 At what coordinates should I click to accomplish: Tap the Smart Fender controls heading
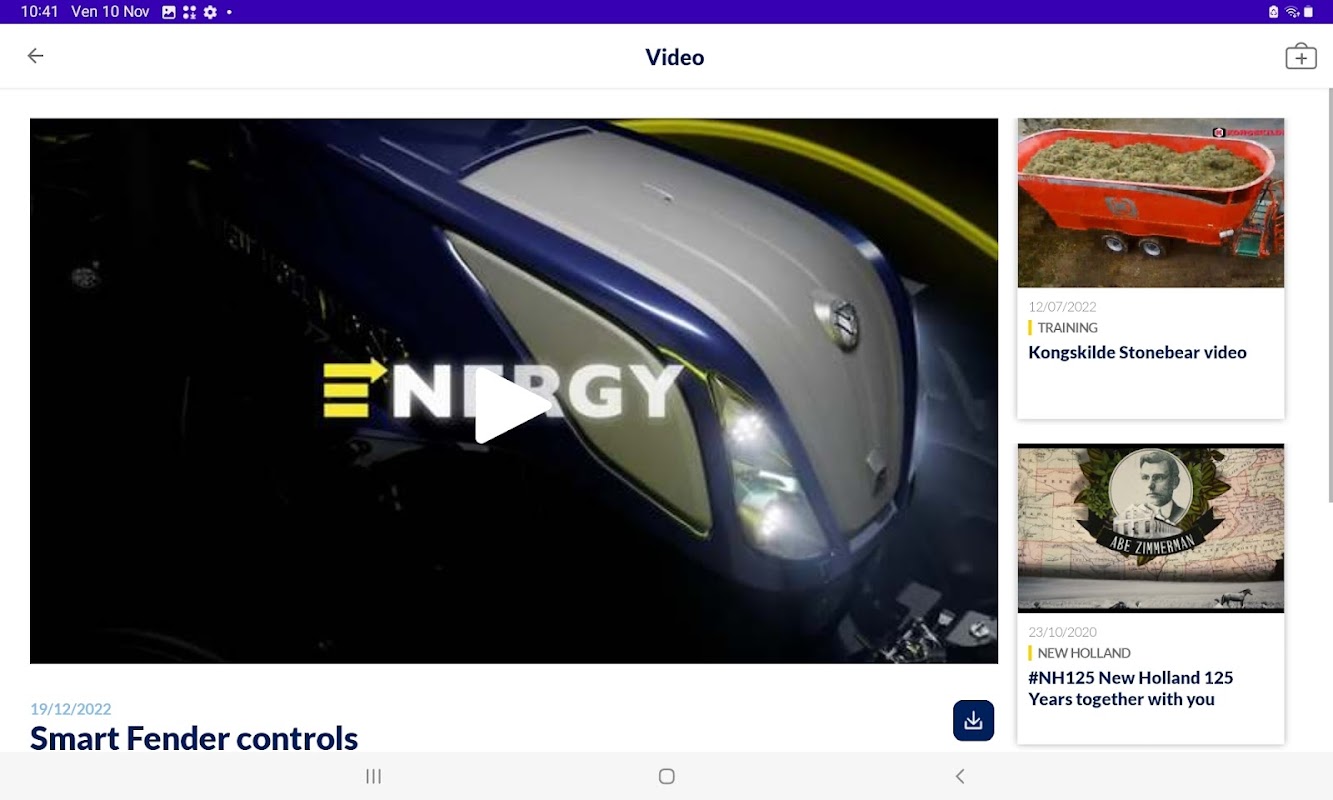[x=194, y=738]
